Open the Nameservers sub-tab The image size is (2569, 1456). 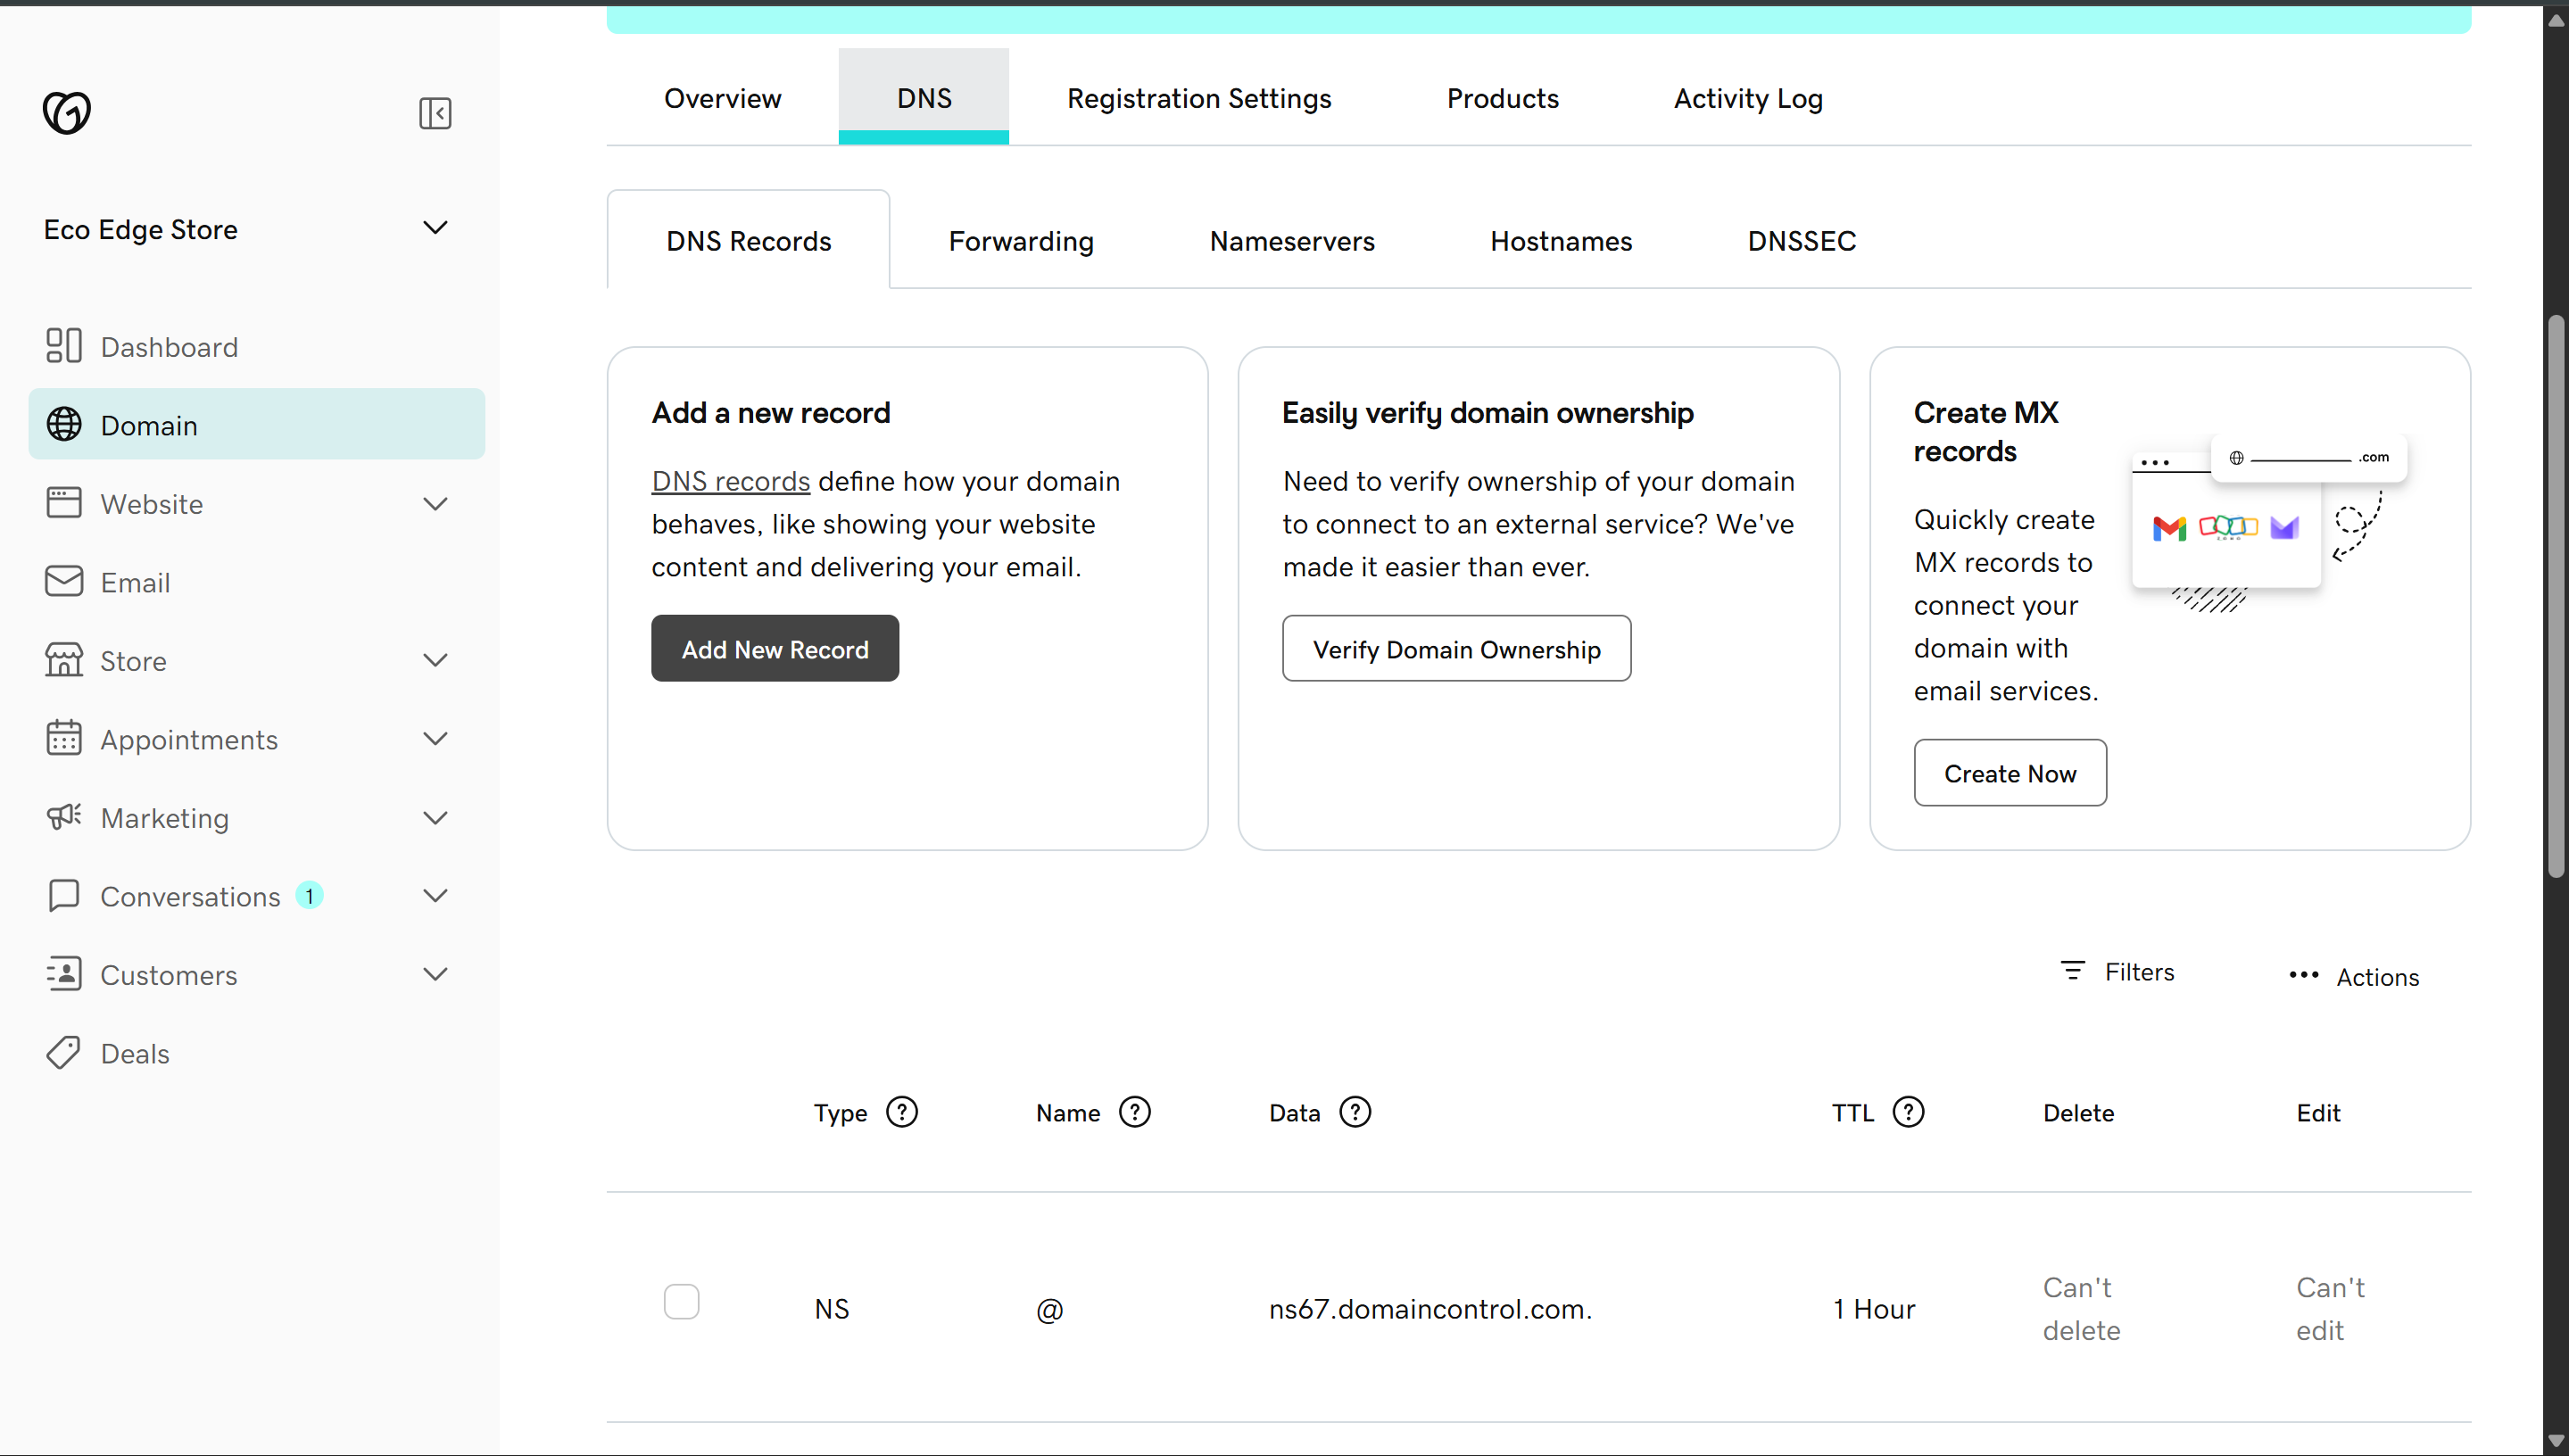coord(1291,241)
